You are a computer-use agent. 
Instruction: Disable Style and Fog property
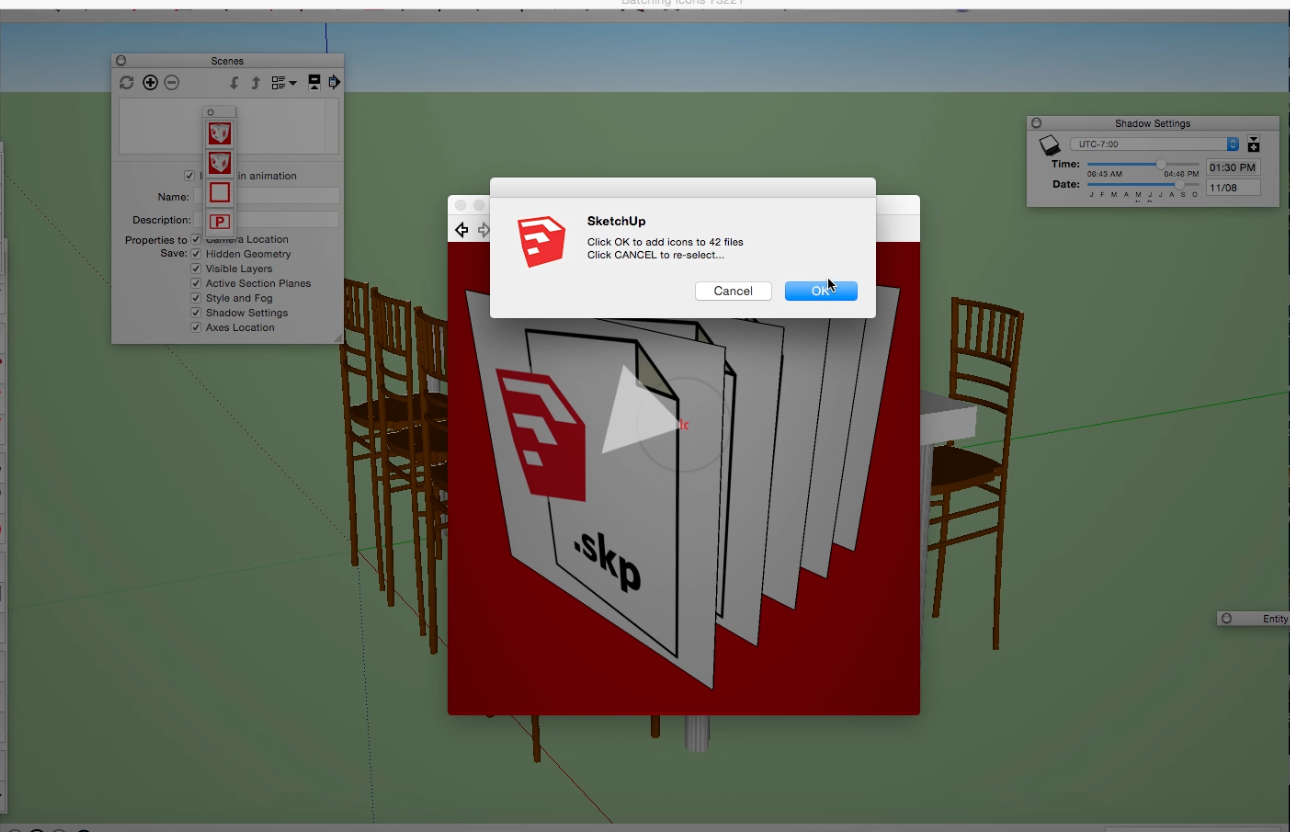point(196,298)
